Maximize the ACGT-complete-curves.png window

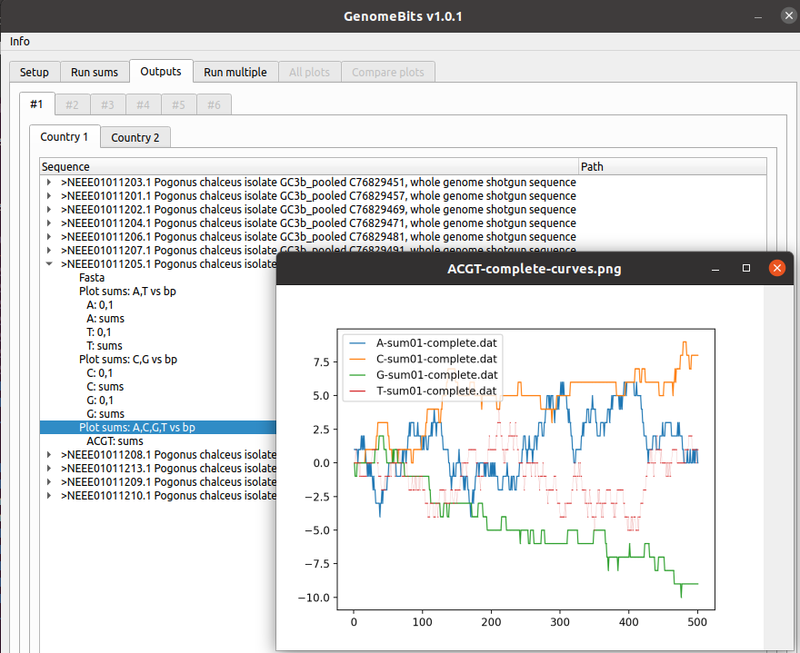(746, 269)
